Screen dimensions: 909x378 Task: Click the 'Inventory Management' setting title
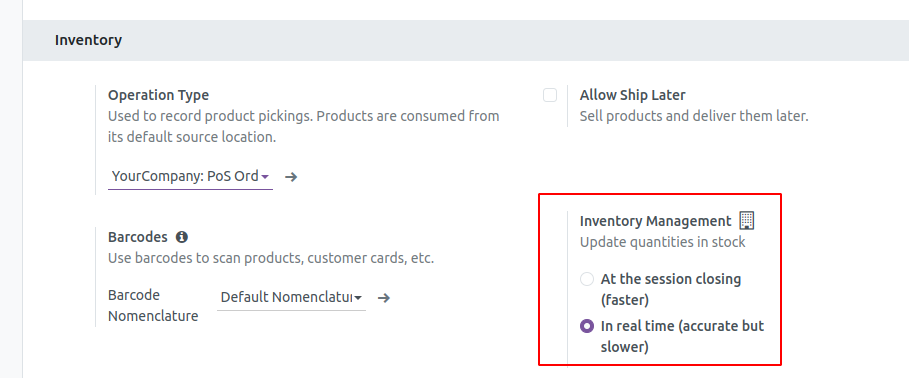coord(656,221)
